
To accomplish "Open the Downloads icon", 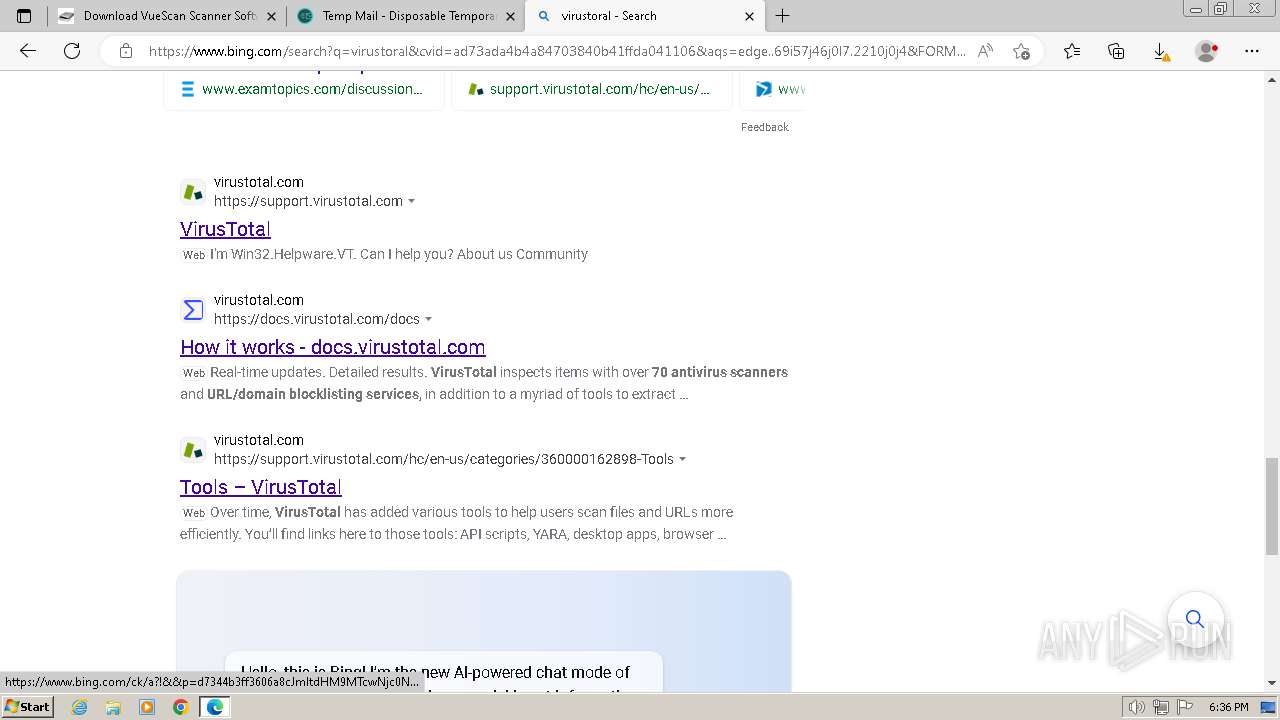I will click(x=1161, y=51).
